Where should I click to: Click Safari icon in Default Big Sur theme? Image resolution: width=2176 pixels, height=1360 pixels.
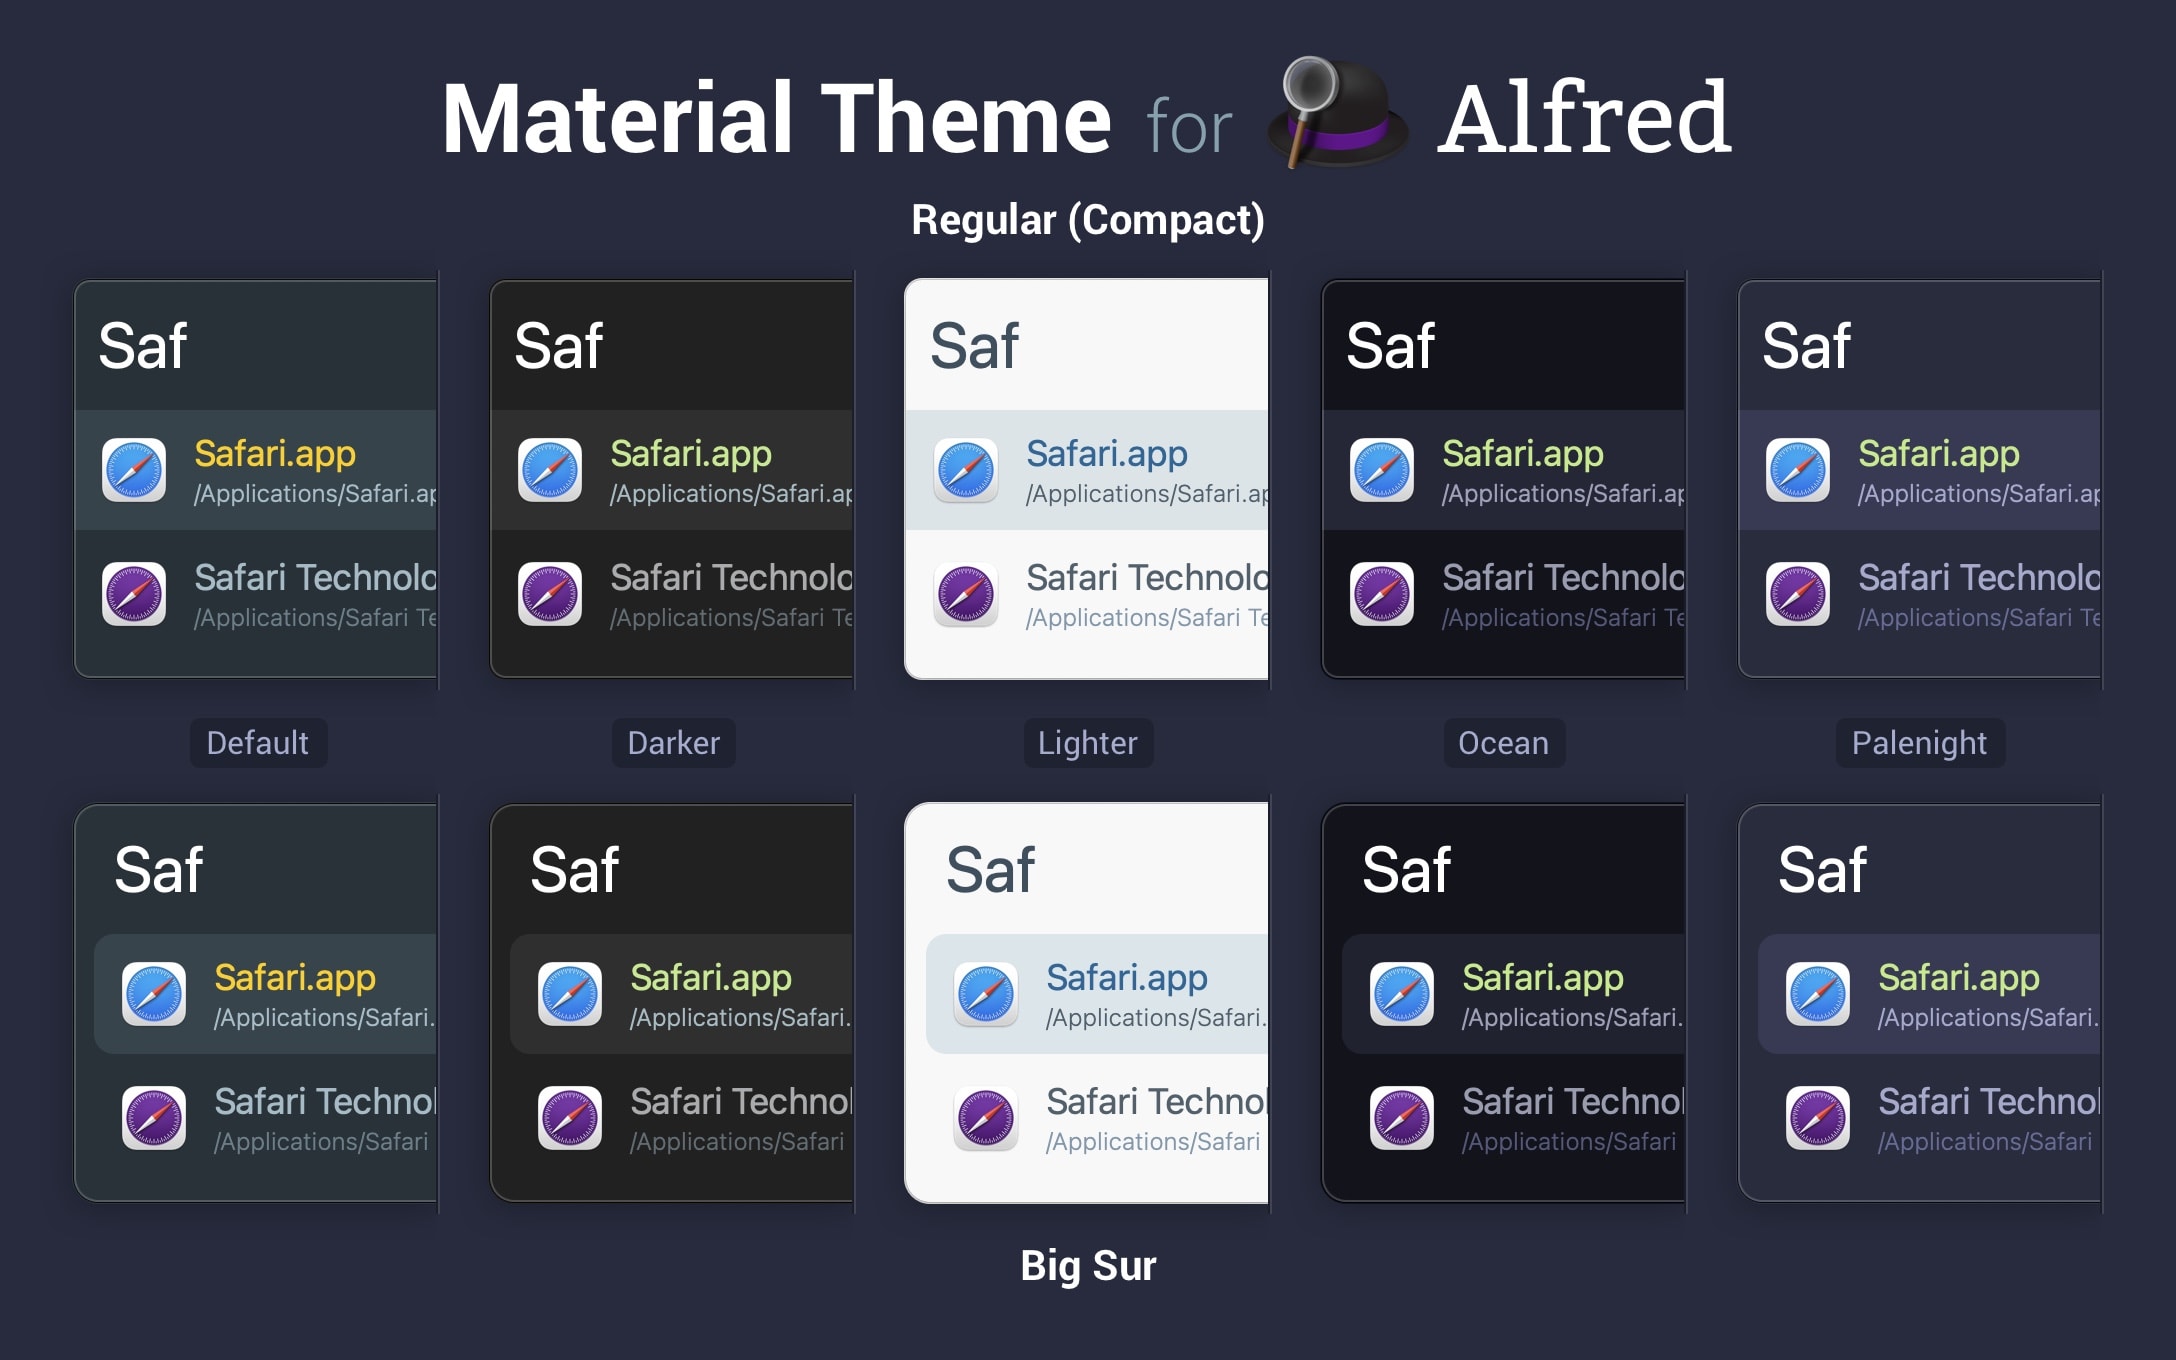pos(154,994)
